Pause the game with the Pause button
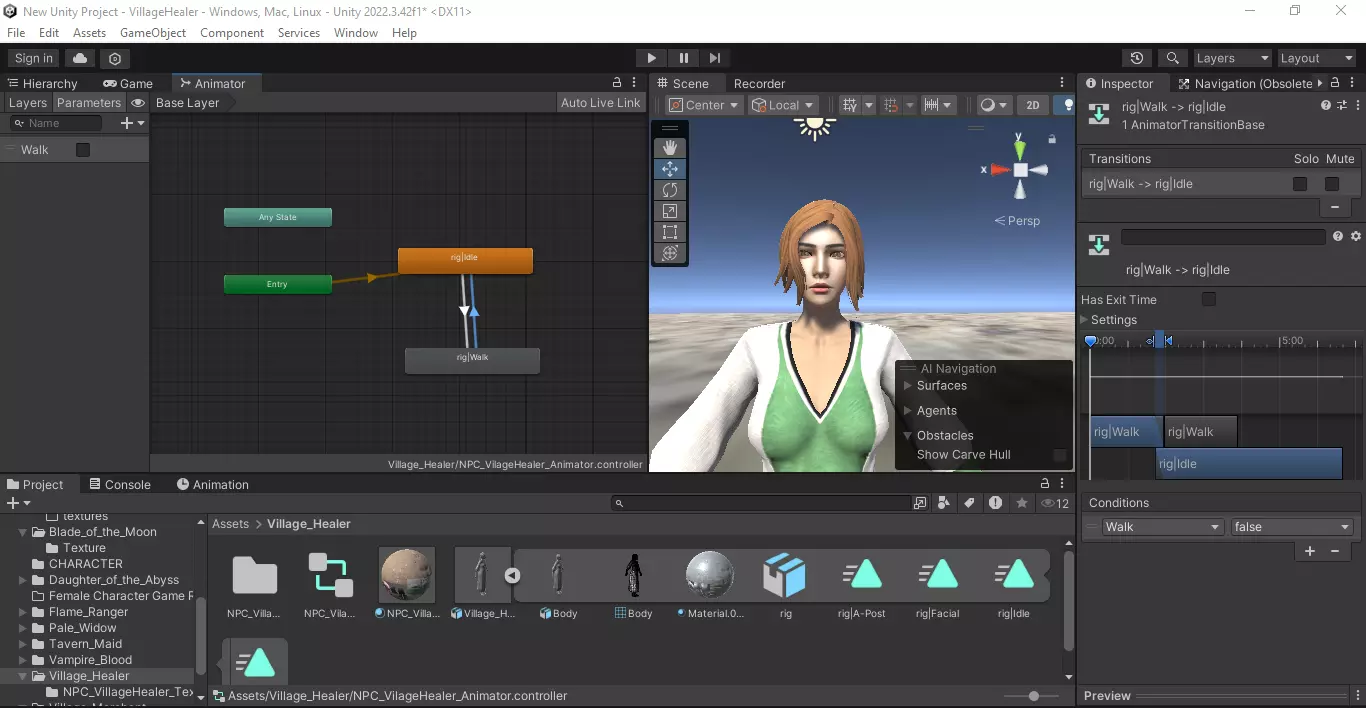The image size is (1366, 708). click(x=683, y=58)
